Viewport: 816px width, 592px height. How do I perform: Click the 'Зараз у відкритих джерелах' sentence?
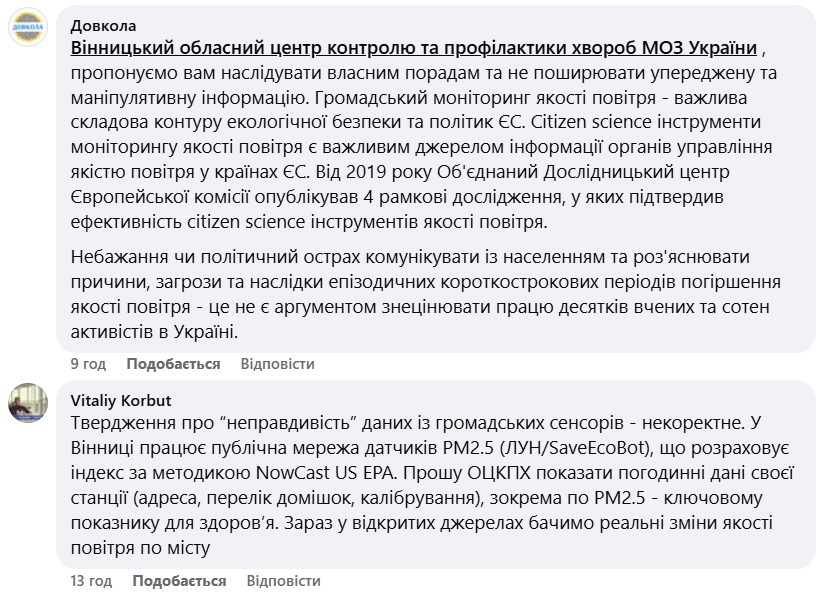pyautogui.click(x=550, y=521)
